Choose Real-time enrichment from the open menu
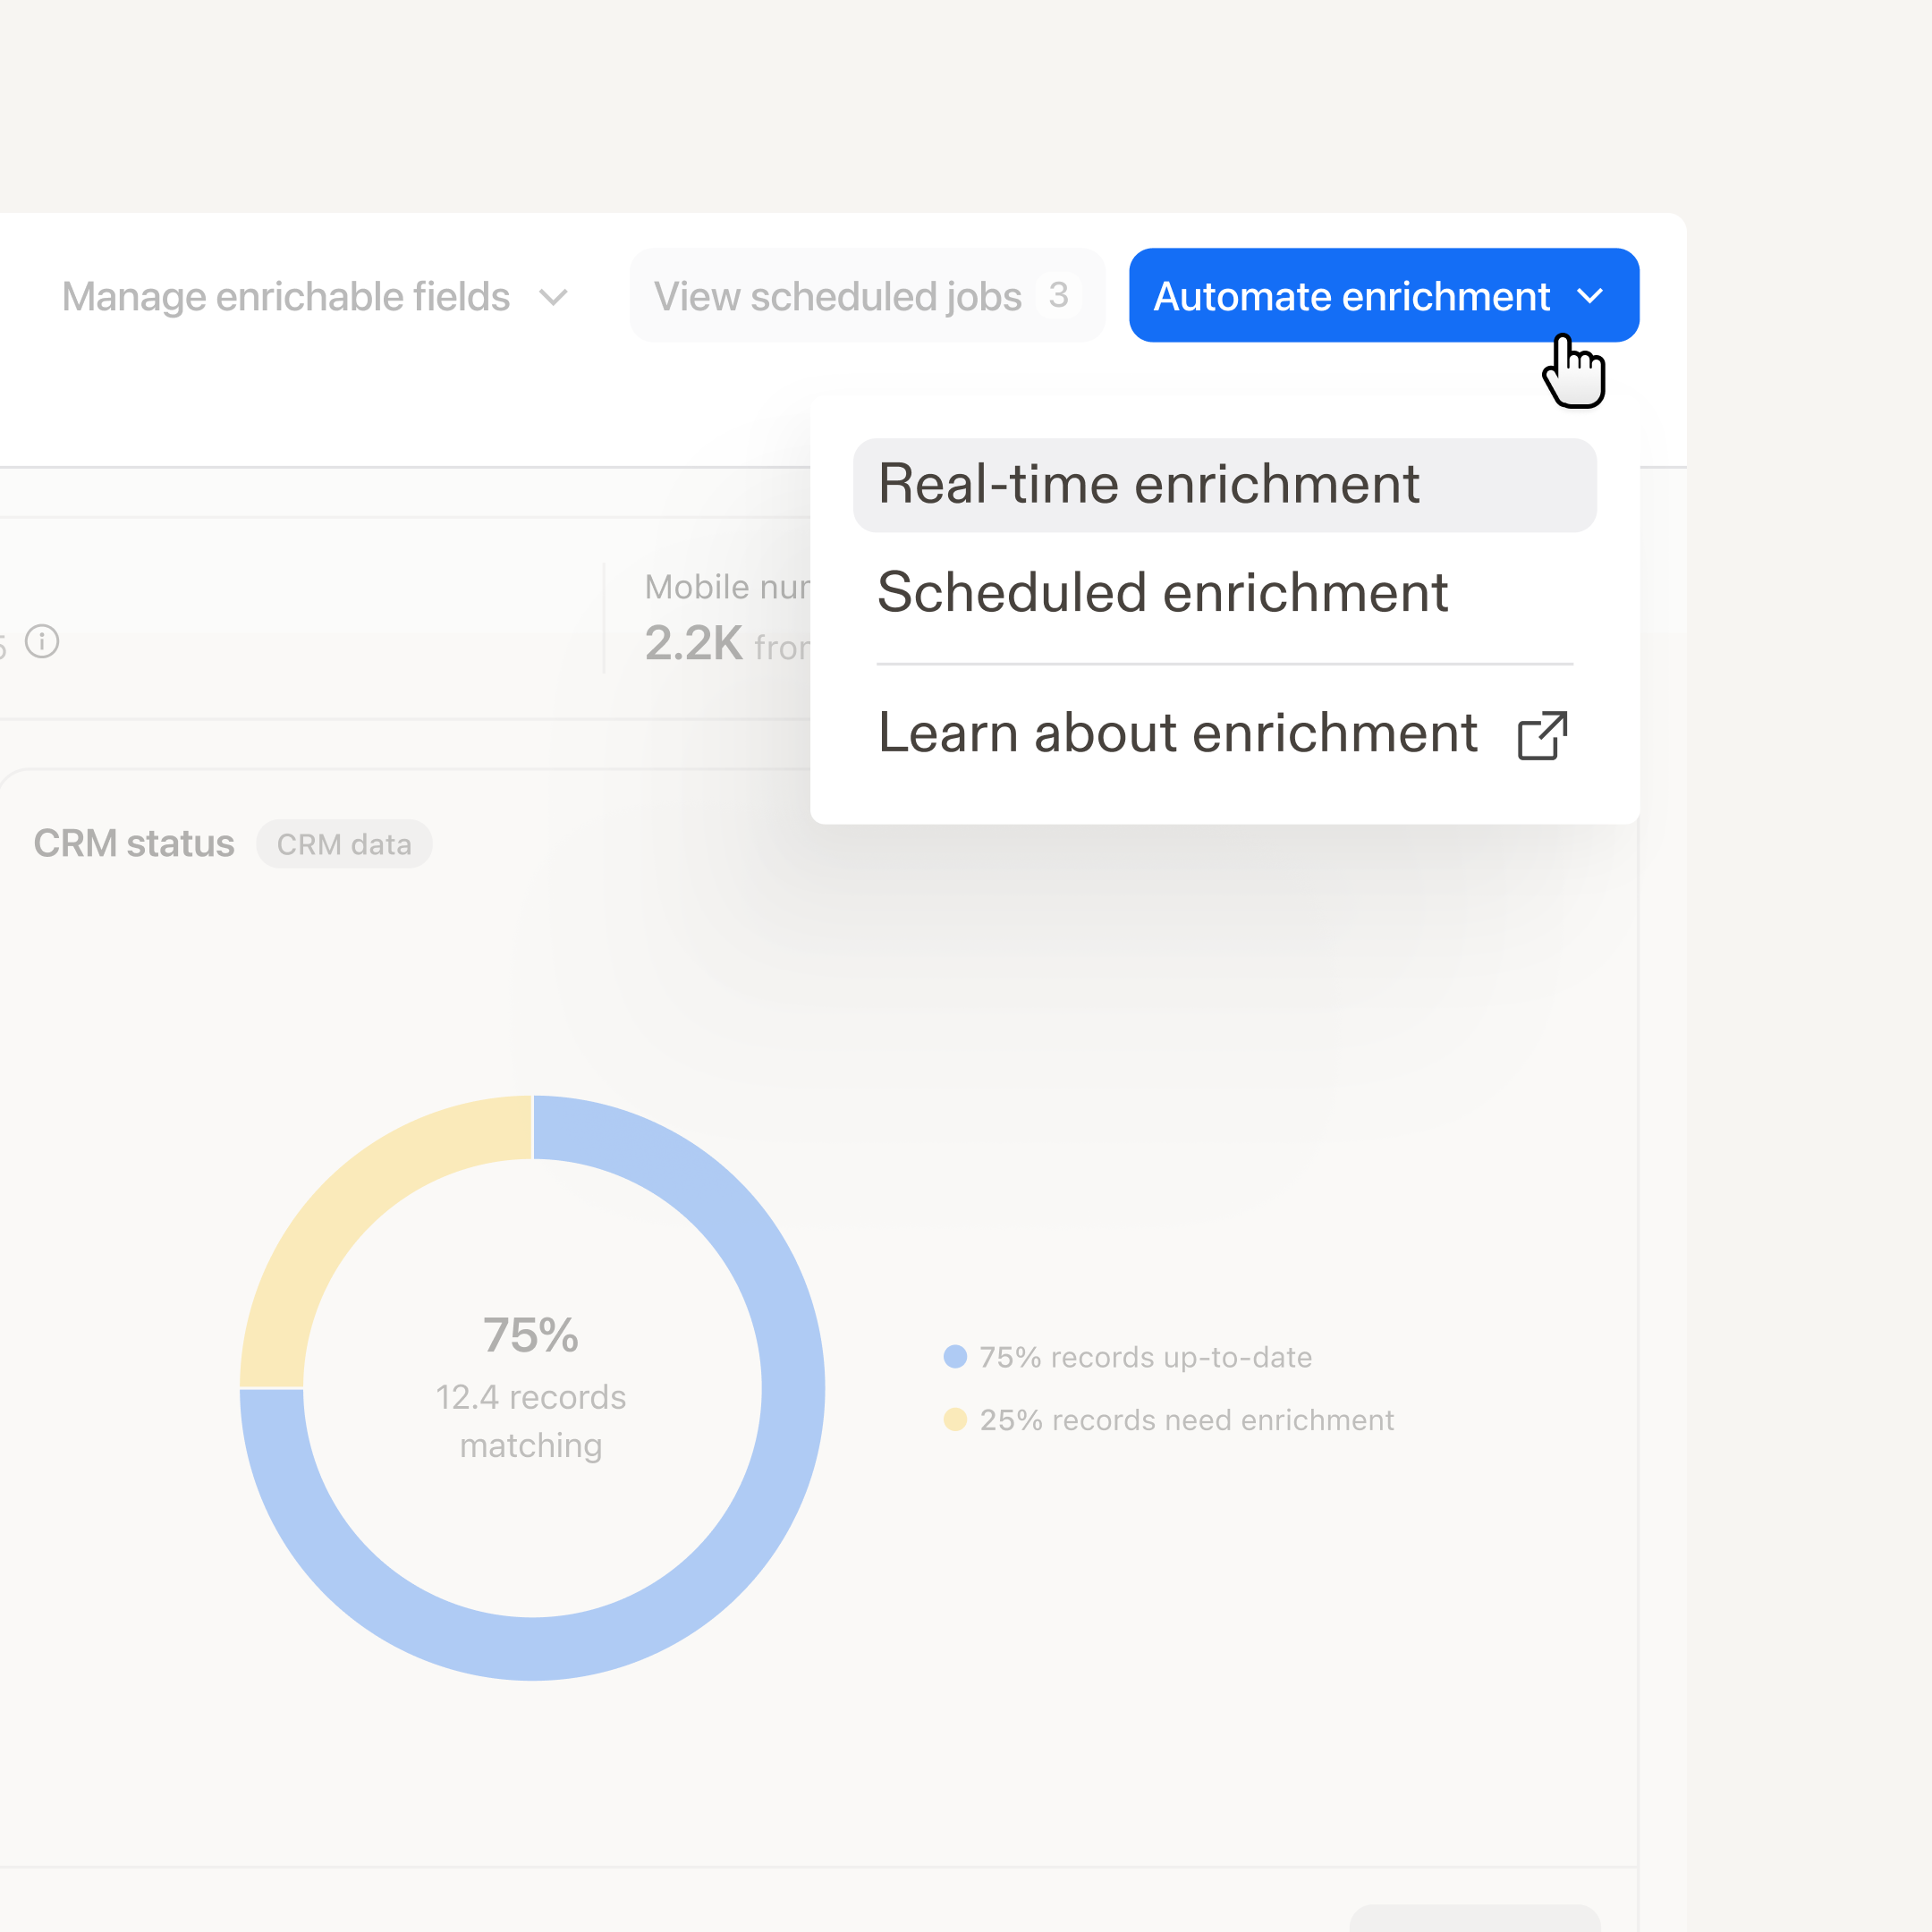Screen dimensions: 1932x1932 [1148, 485]
